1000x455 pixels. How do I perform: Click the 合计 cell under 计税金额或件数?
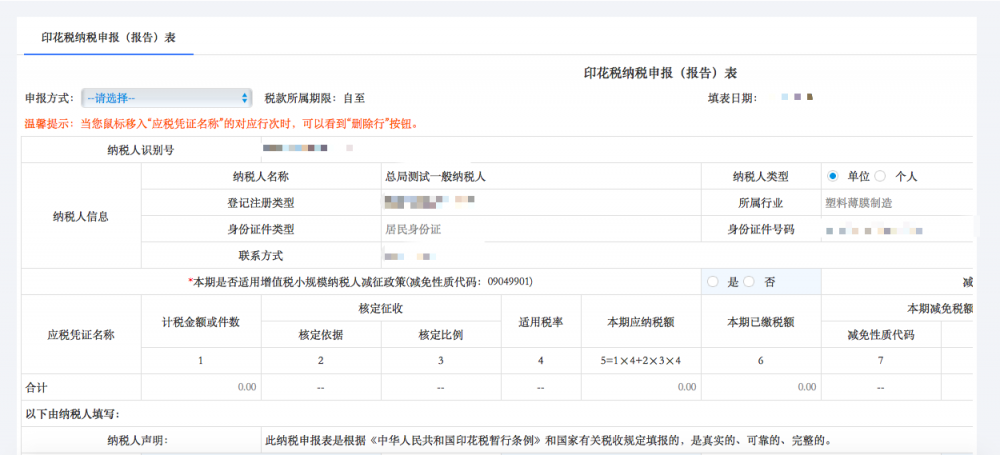(x=201, y=387)
